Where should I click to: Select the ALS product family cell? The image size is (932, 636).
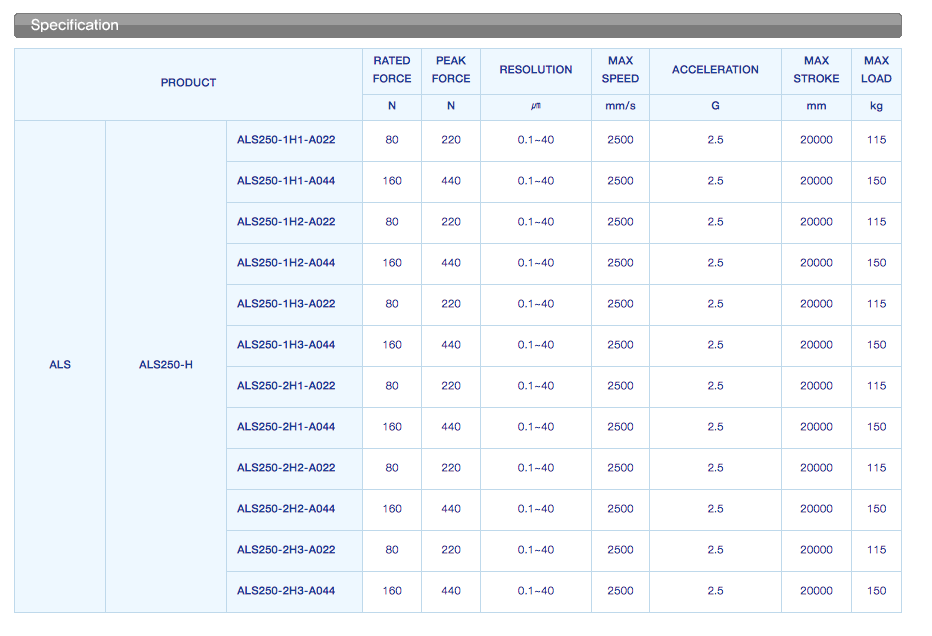60,365
